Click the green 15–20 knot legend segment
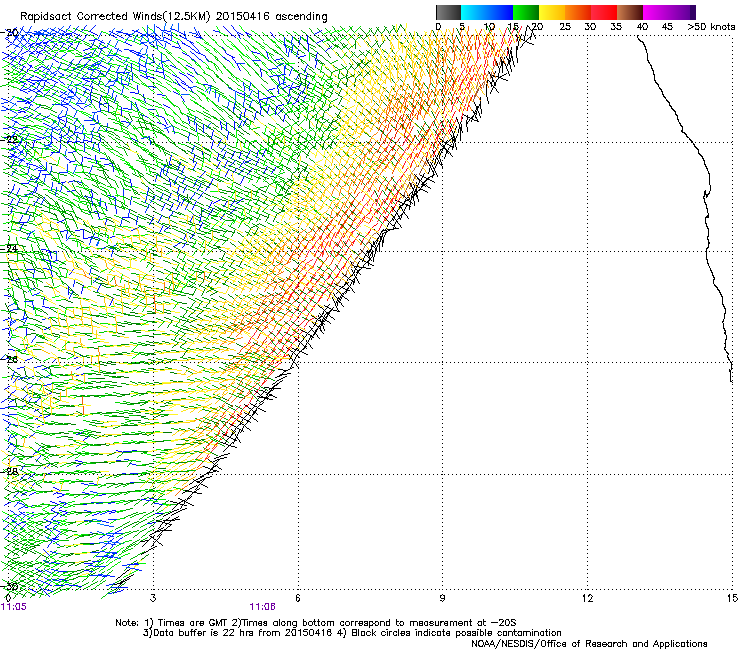 [x=526, y=12]
